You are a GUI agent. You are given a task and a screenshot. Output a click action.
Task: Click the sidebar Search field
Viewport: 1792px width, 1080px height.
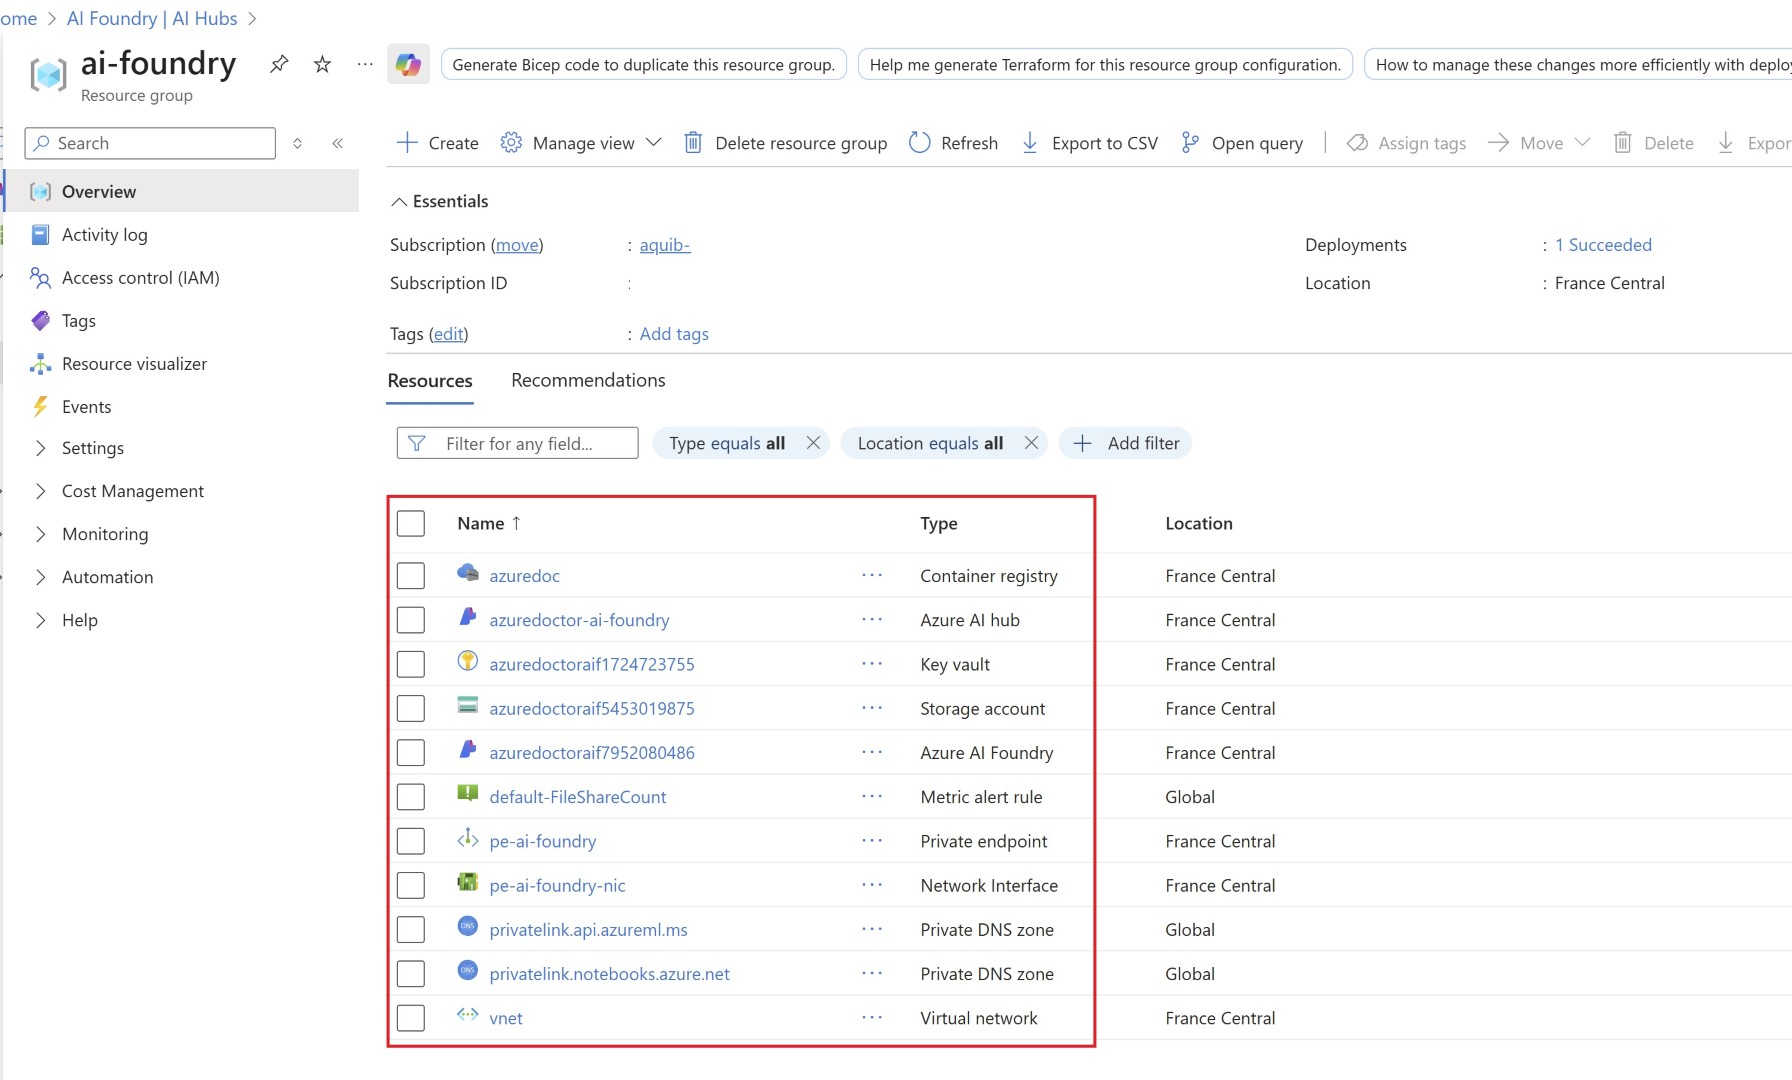pyautogui.click(x=150, y=143)
